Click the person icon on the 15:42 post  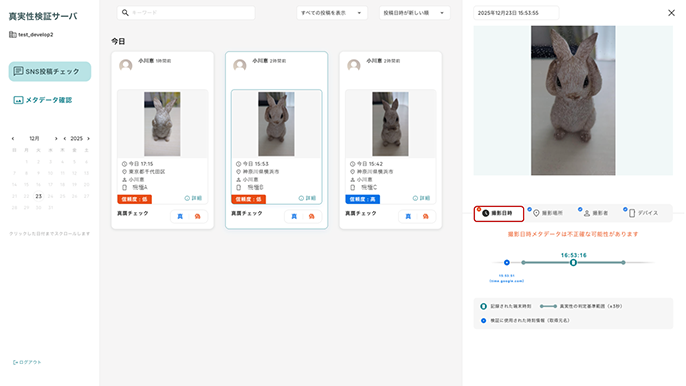tap(352, 180)
